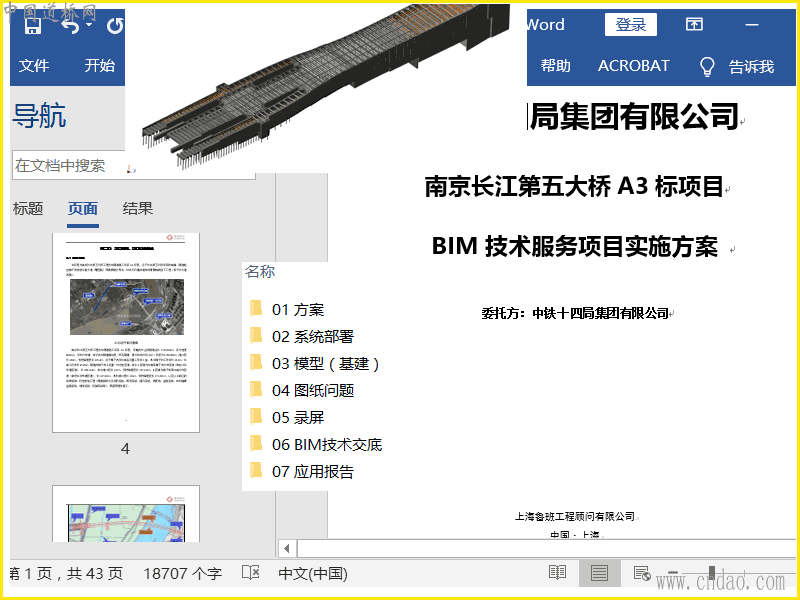Image resolution: width=800 pixels, height=600 pixels.
Task: Open the 文件 menu tab
Action: click(34, 65)
